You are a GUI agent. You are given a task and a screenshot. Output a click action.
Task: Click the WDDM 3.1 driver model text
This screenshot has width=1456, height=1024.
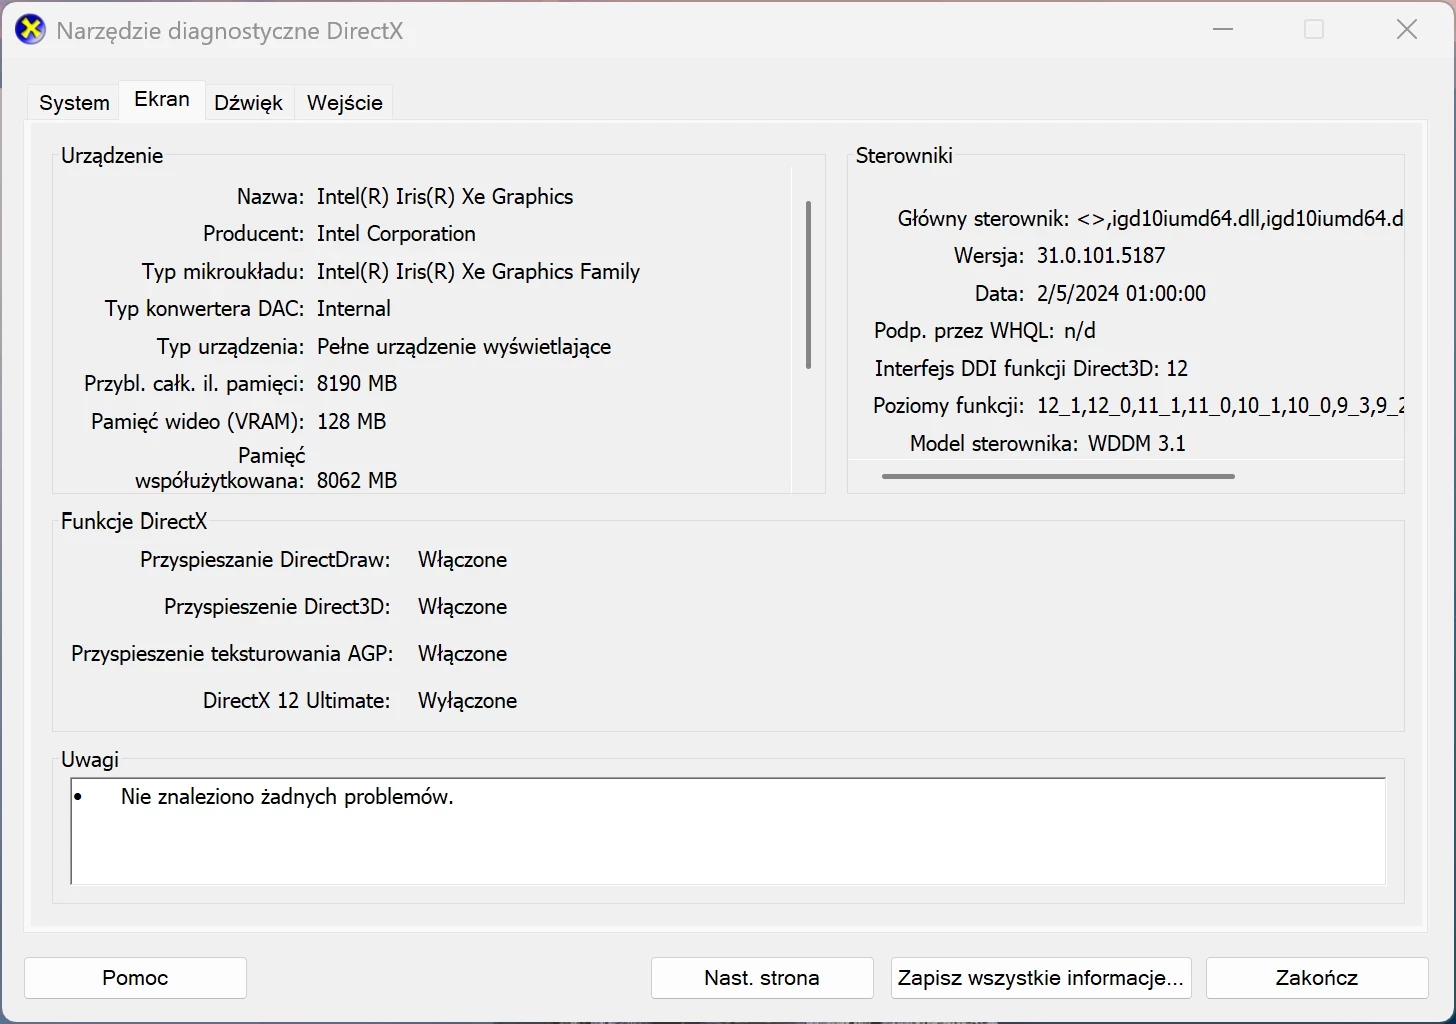pyautogui.click(x=1135, y=442)
